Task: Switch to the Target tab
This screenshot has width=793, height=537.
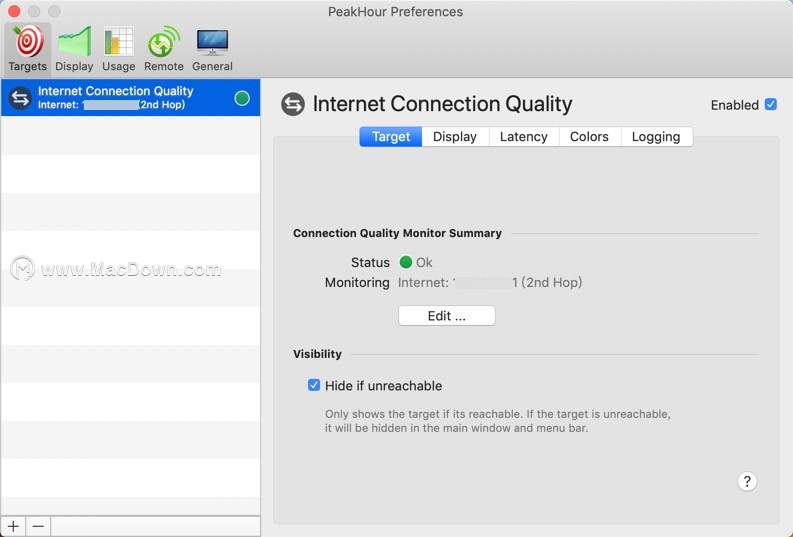Action: [x=390, y=137]
